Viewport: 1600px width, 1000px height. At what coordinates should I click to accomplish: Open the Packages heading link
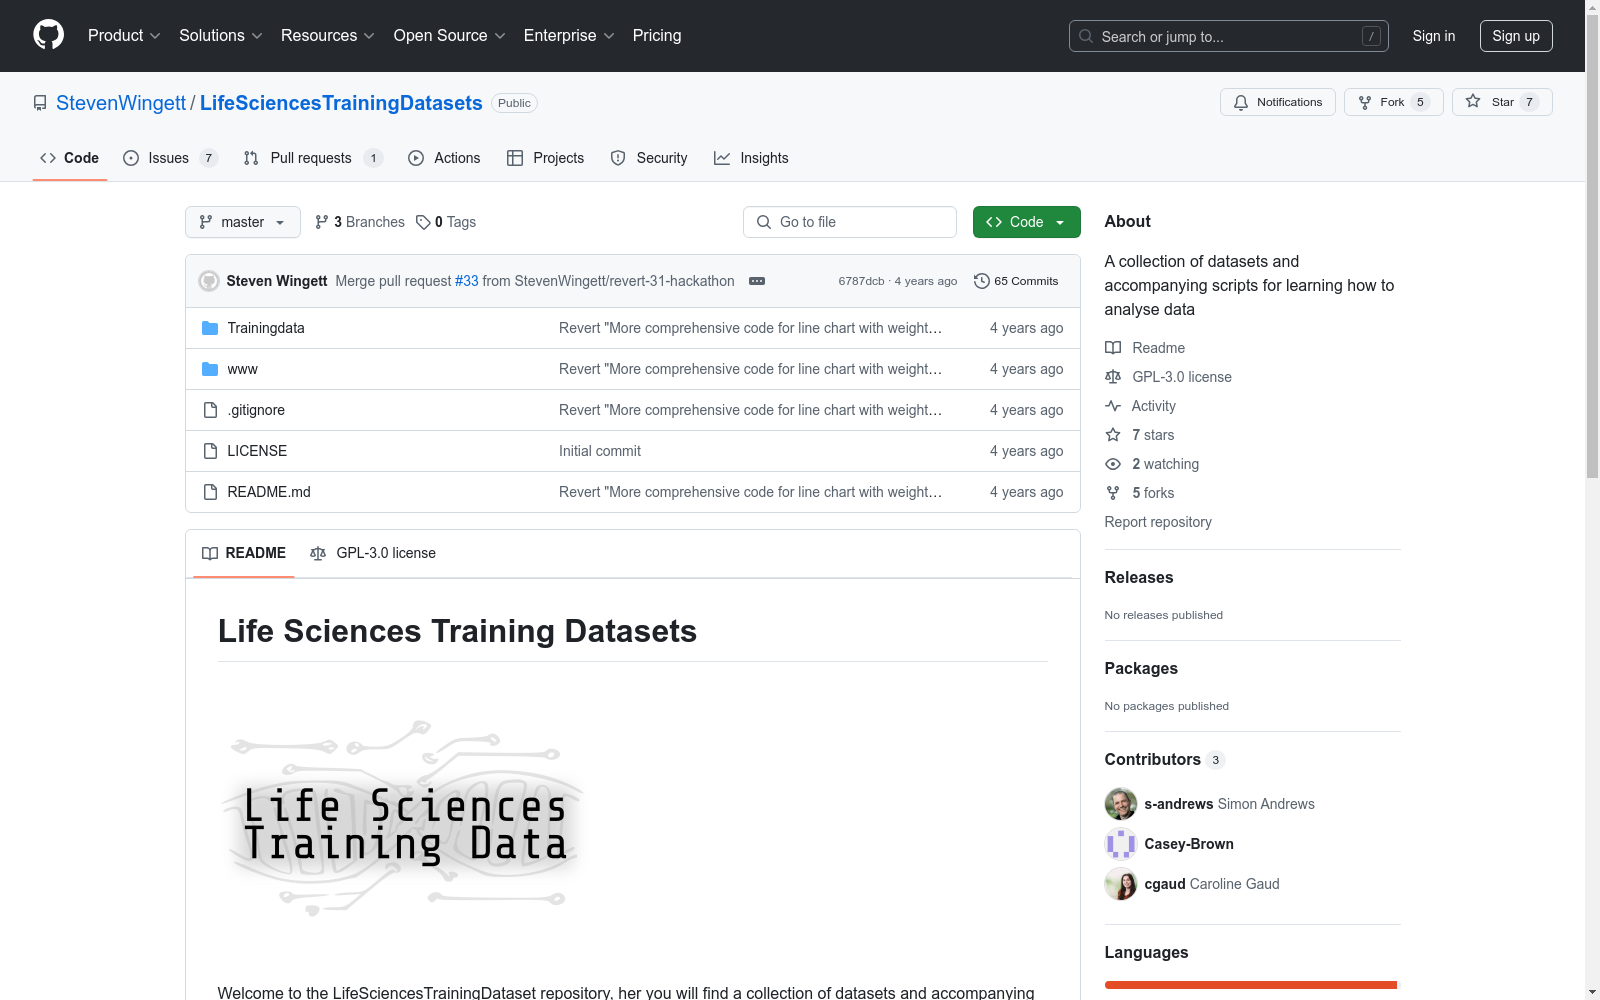pos(1141,668)
